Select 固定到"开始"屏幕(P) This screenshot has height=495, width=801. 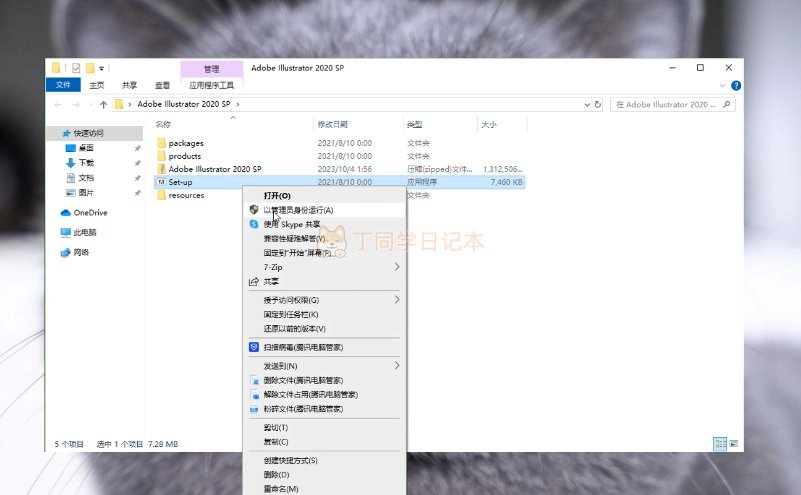[x=325, y=253]
